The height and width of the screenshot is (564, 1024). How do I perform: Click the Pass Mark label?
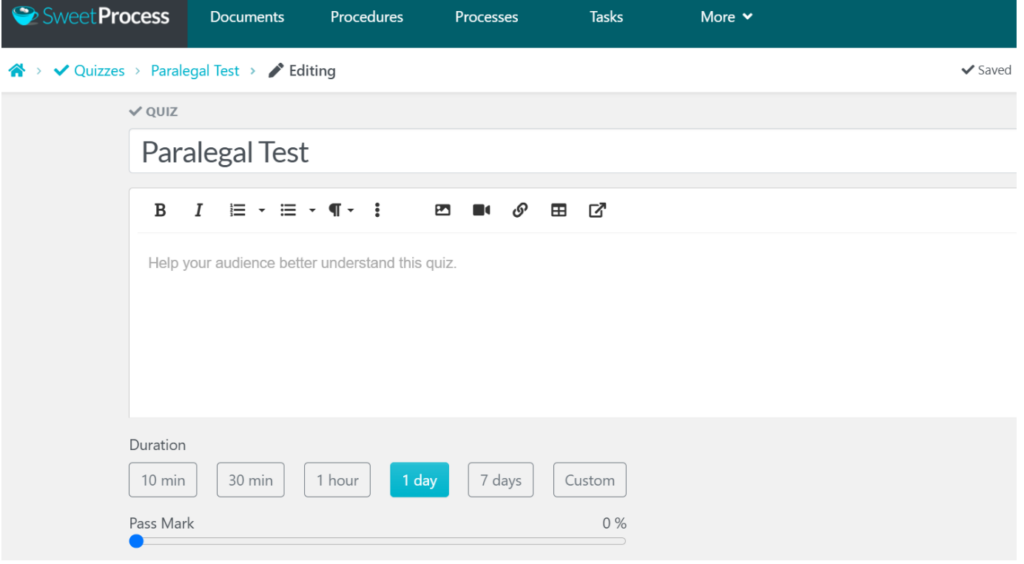click(161, 523)
